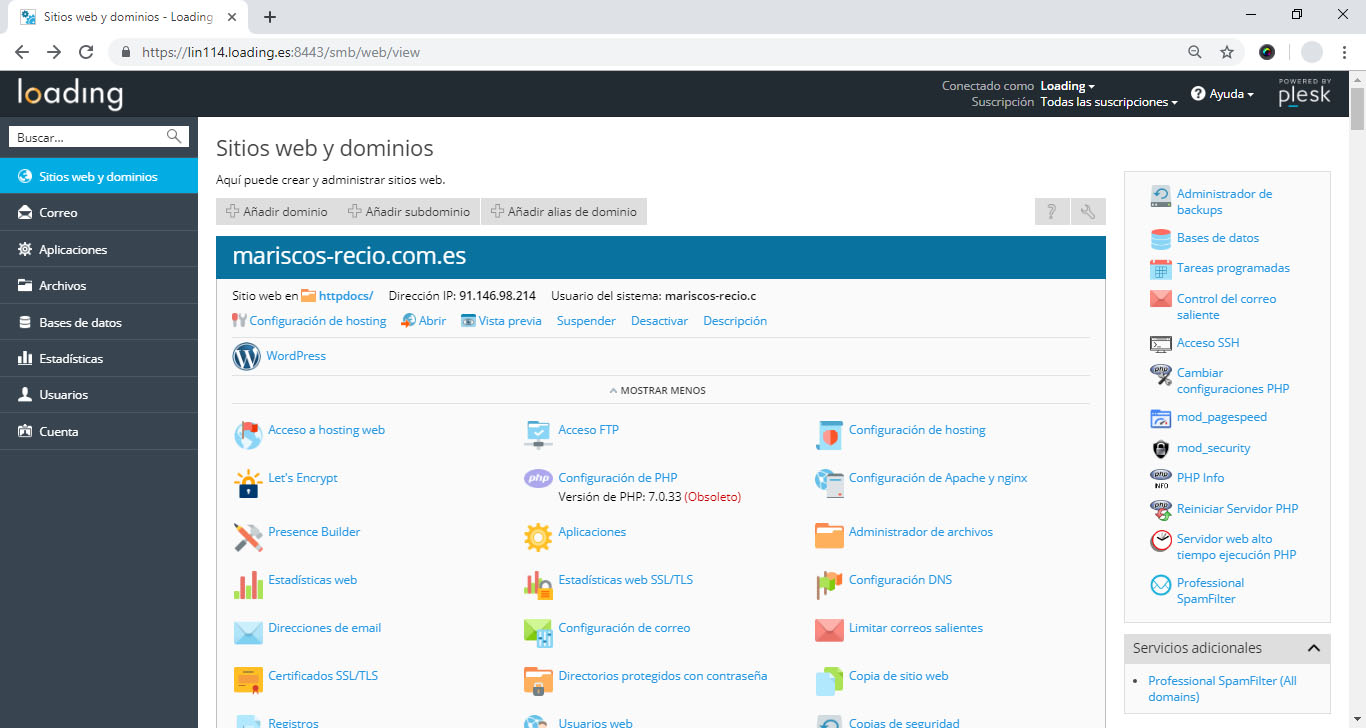Open Let's Encrypt padlock icon
The height and width of the screenshot is (728, 1366).
pyautogui.click(x=247, y=484)
